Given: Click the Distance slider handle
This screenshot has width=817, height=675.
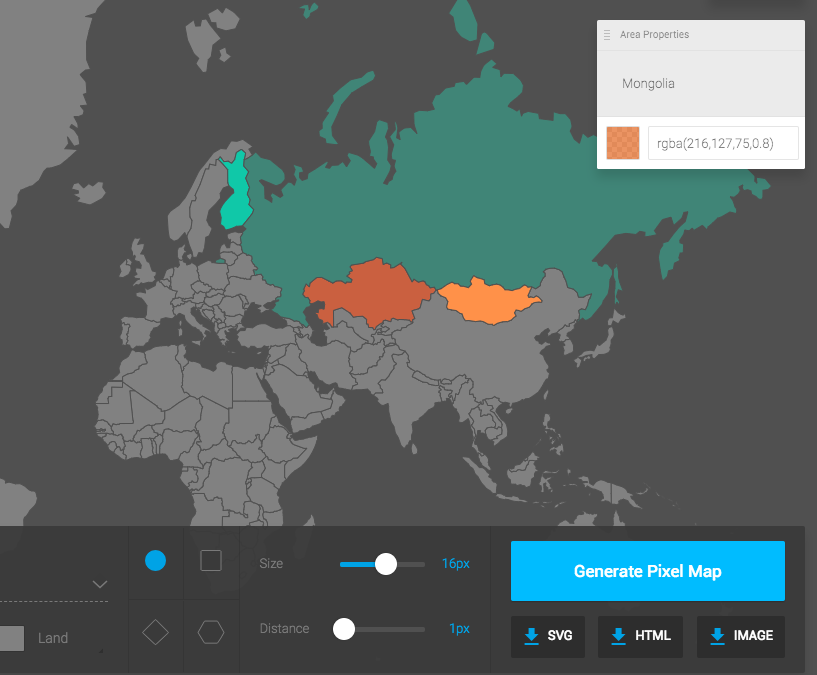Looking at the screenshot, I should pyautogui.click(x=344, y=629).
